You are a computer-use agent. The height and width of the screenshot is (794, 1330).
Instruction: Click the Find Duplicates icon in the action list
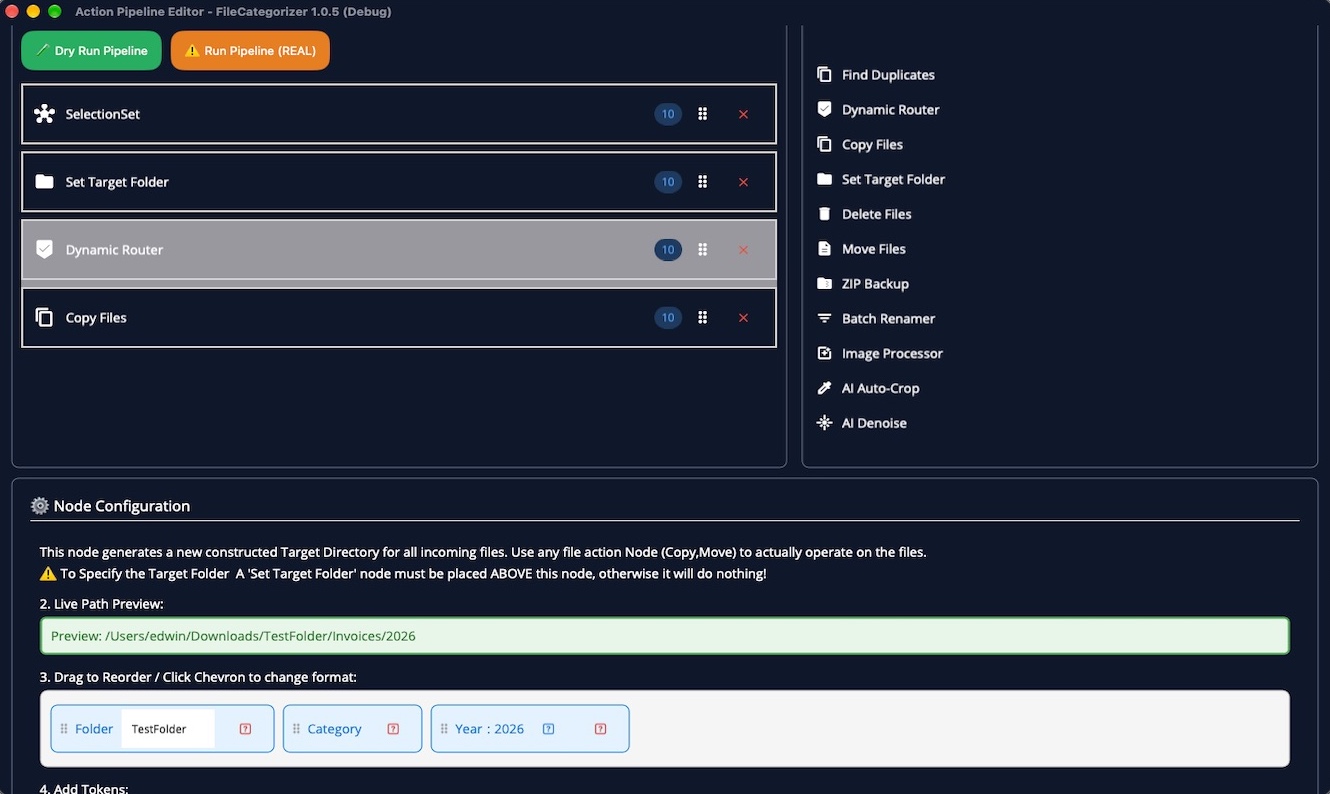[824, 75]
